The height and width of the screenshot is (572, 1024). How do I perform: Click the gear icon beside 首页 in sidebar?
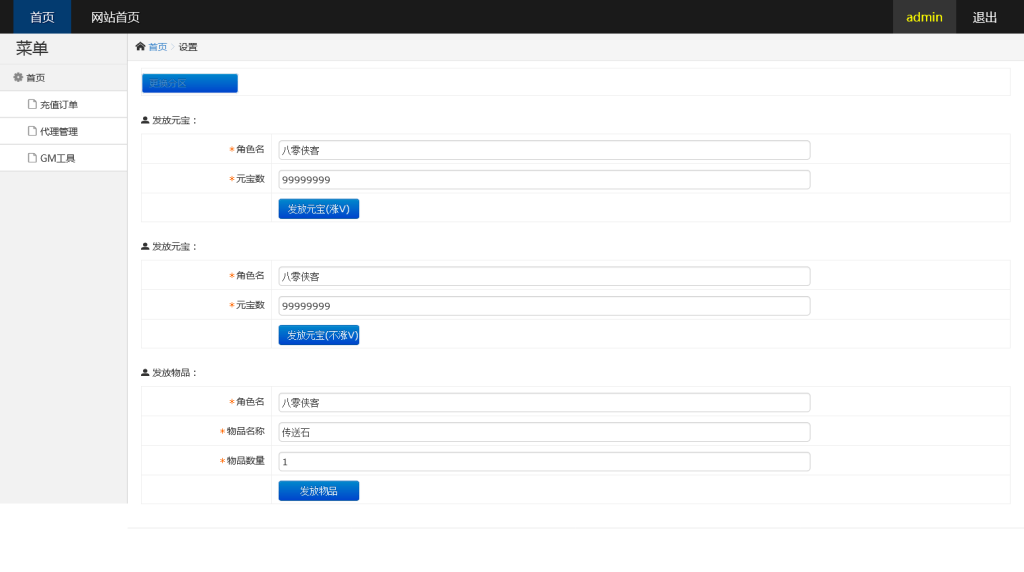[18, 77]
